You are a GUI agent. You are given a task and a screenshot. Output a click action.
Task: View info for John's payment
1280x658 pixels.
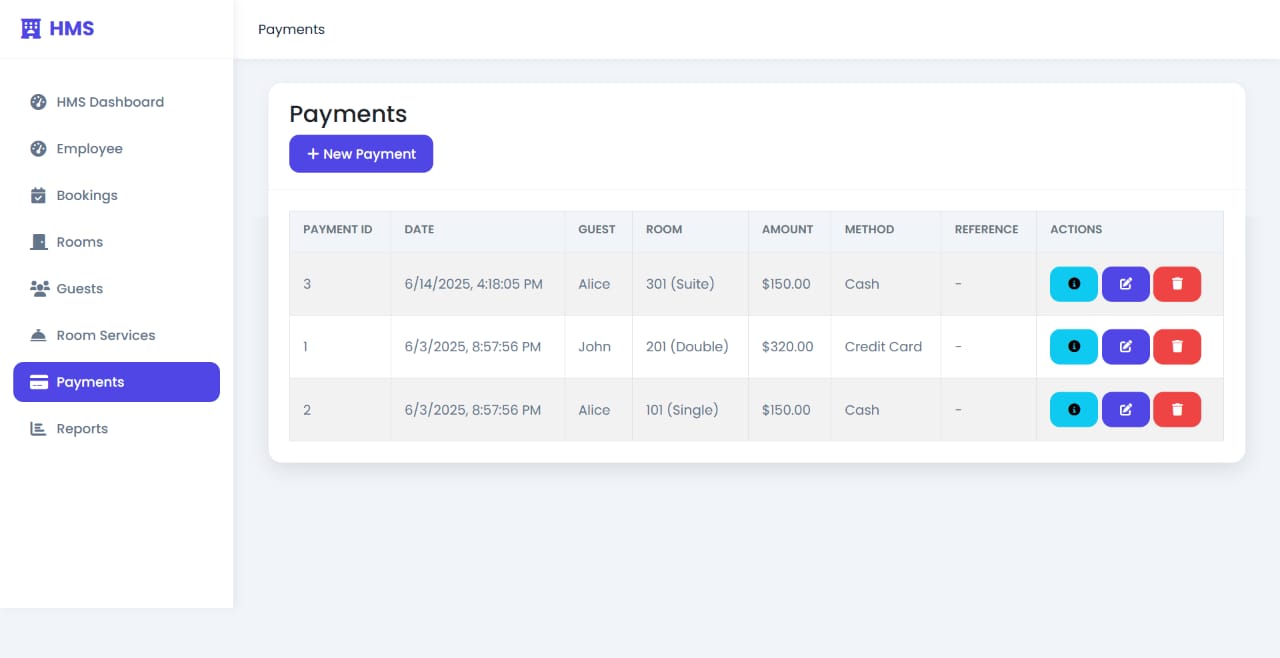[1074, 347]
